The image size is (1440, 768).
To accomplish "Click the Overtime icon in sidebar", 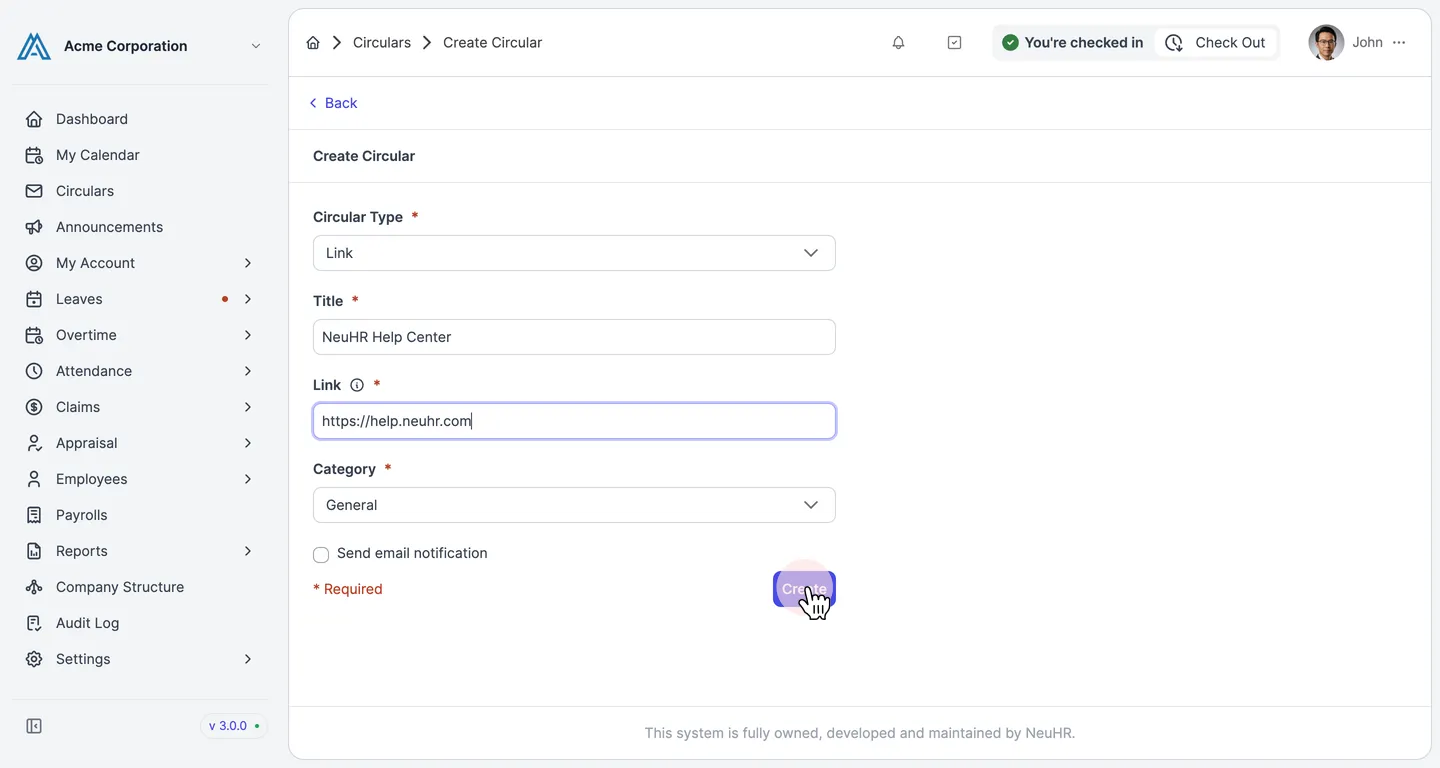I will click(x=34, y=335).
